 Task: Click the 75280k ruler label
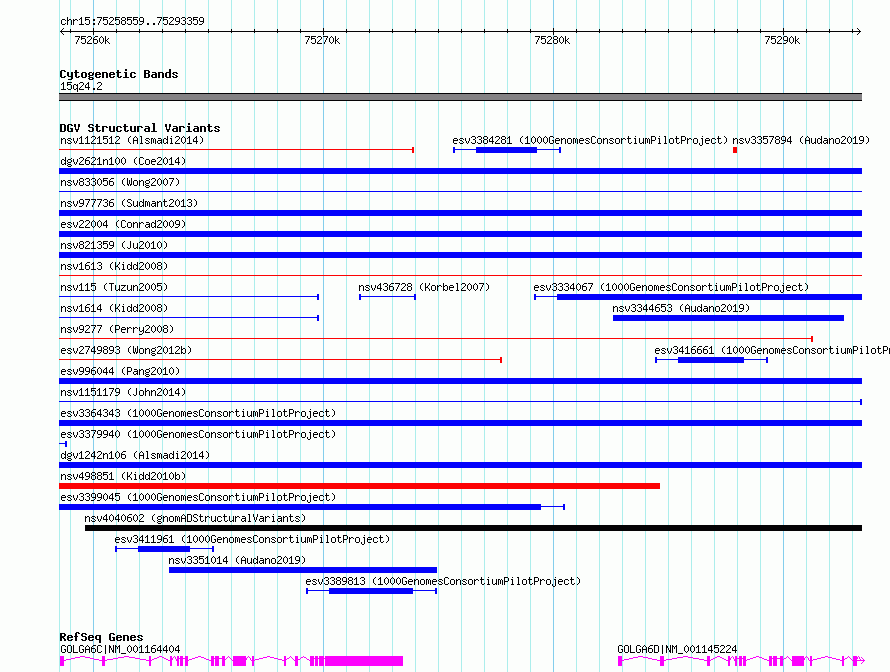[x=552, y=40]
